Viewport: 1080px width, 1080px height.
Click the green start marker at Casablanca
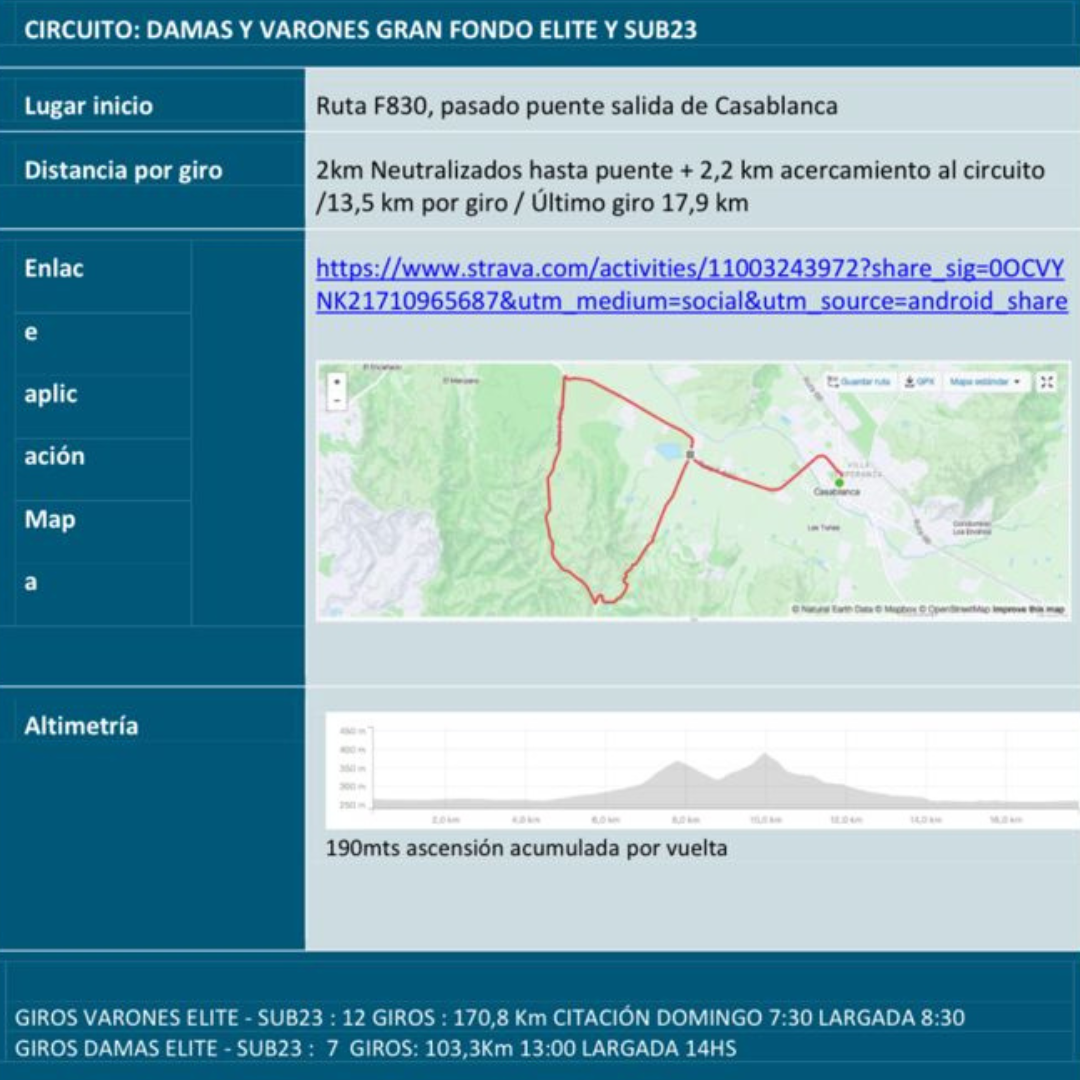838,482
